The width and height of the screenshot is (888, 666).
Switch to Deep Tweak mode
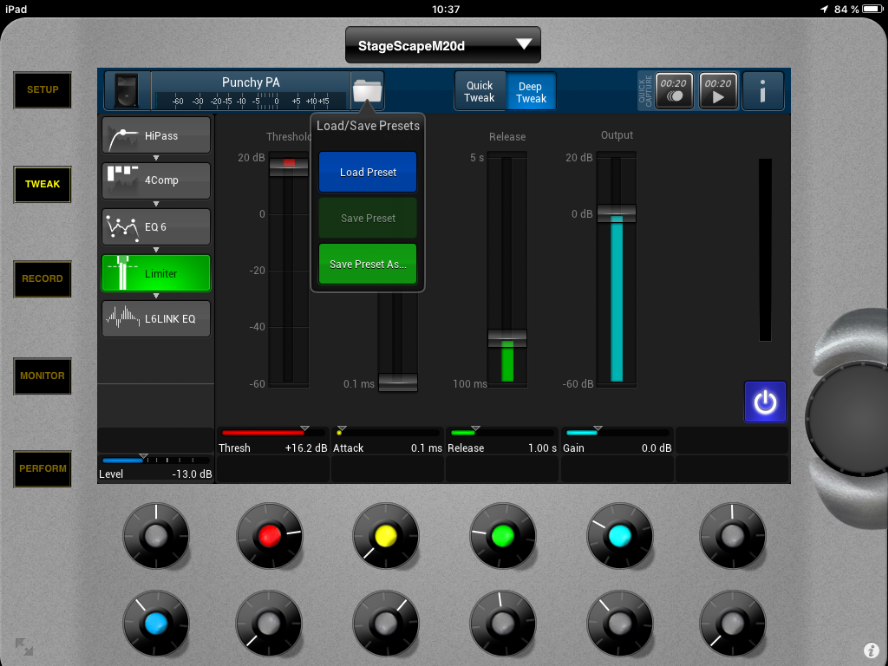point(531,91)
